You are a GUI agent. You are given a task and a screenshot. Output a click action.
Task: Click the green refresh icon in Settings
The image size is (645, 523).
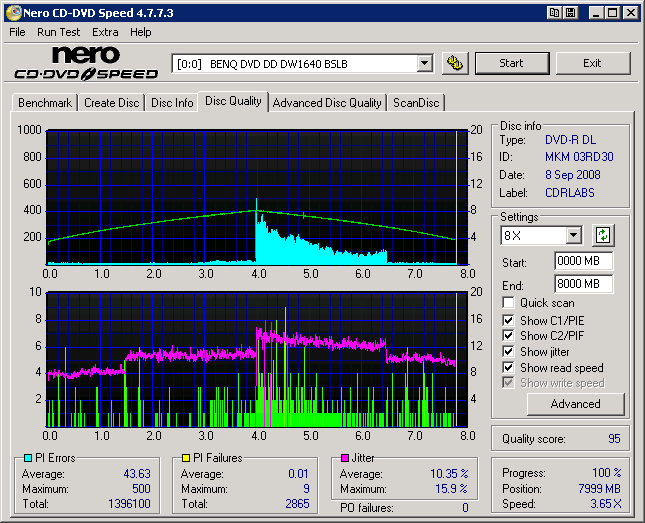[602, 236]
